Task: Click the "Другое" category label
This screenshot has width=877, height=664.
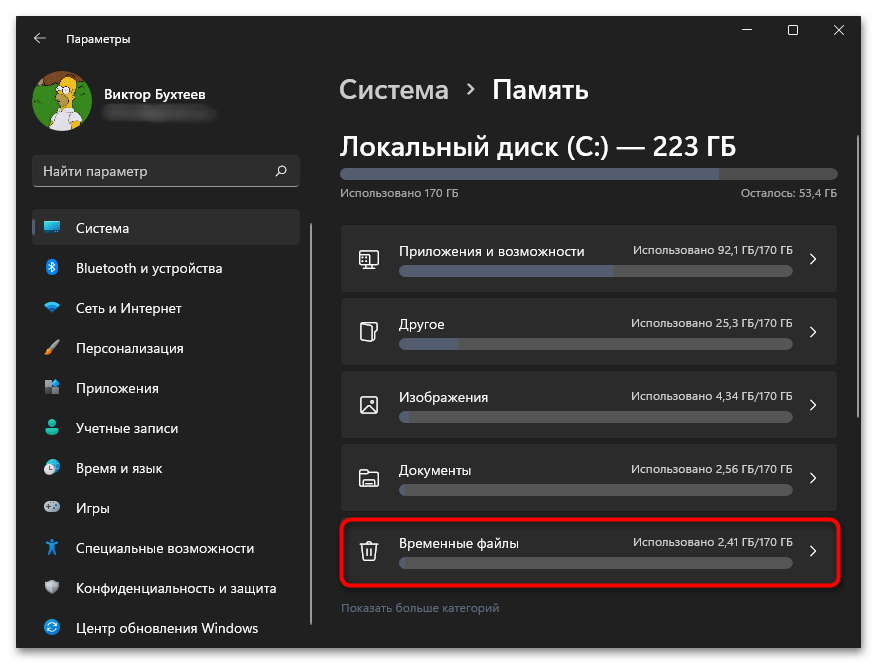Action: [x=422, y=324]
